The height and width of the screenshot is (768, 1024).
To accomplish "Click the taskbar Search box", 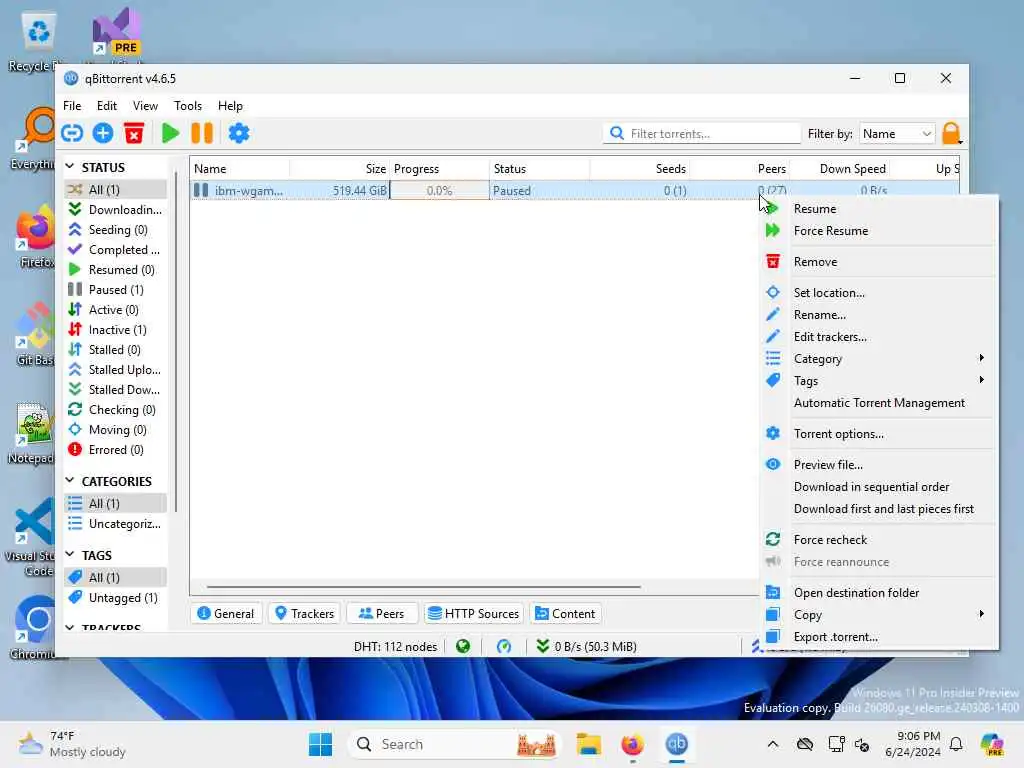I will point(455,744).
